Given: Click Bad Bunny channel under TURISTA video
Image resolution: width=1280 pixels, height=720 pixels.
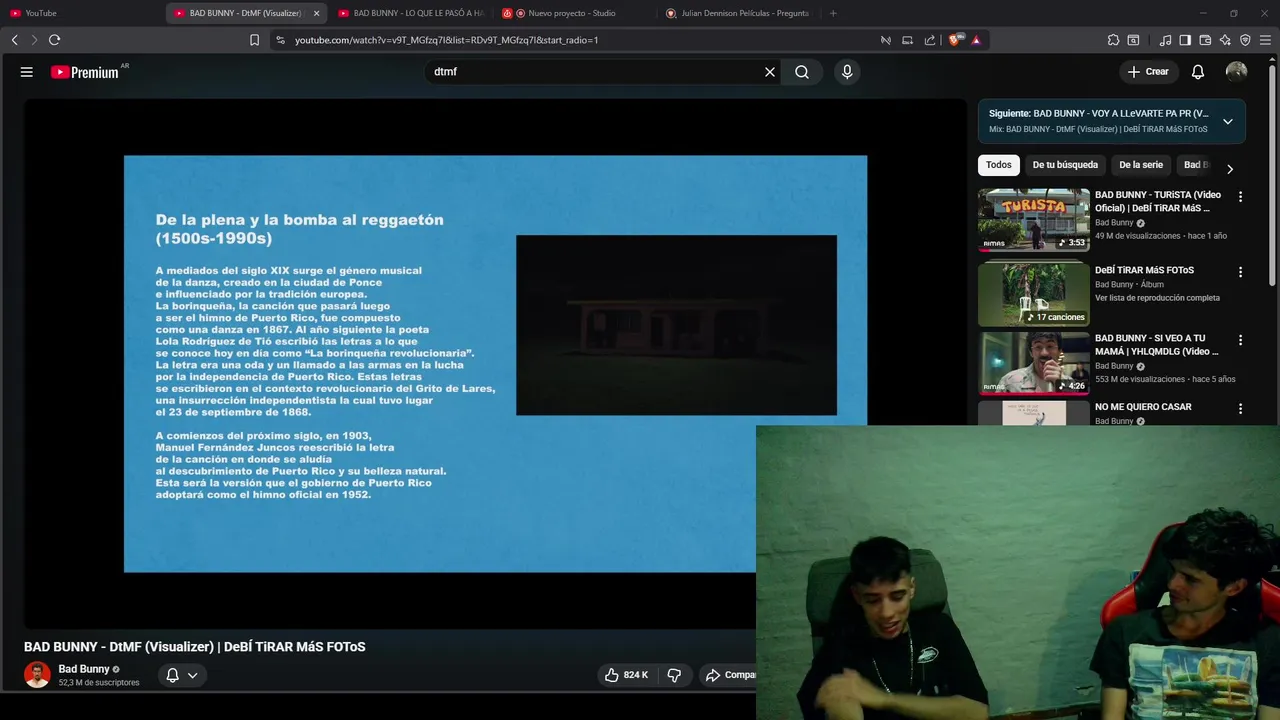Looking at the screenshot, I should coord(1114,223).
